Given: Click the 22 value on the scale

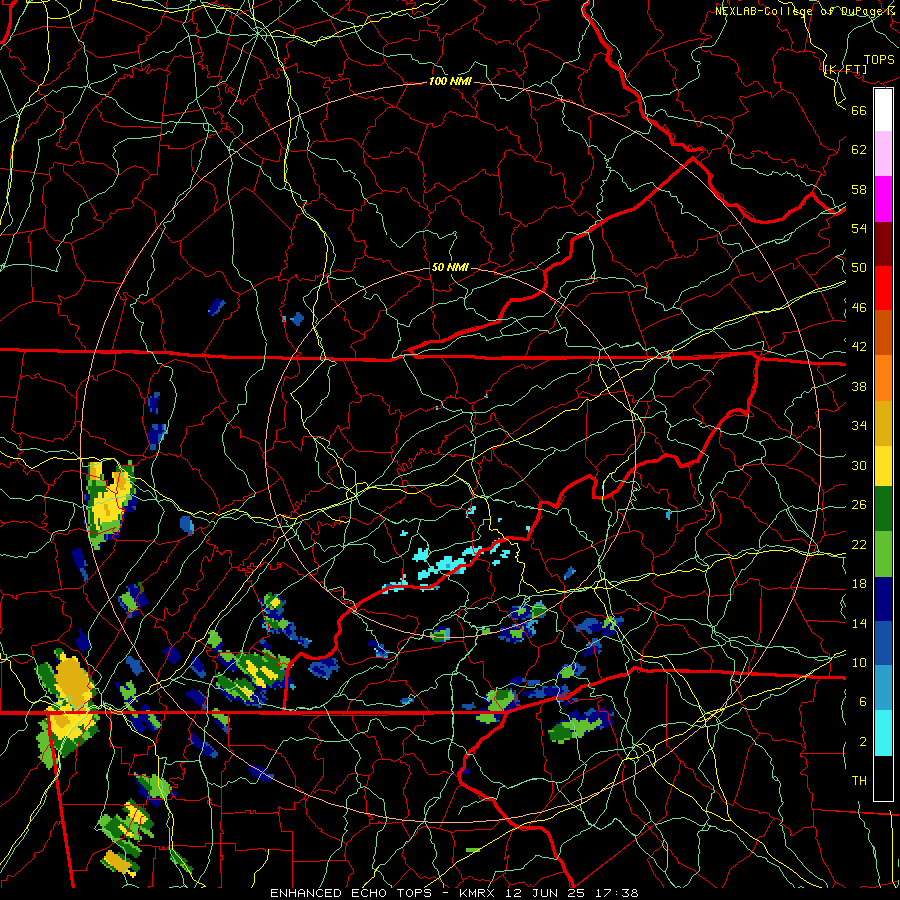Looking at the screenshot, I should (x=859, y=544).
